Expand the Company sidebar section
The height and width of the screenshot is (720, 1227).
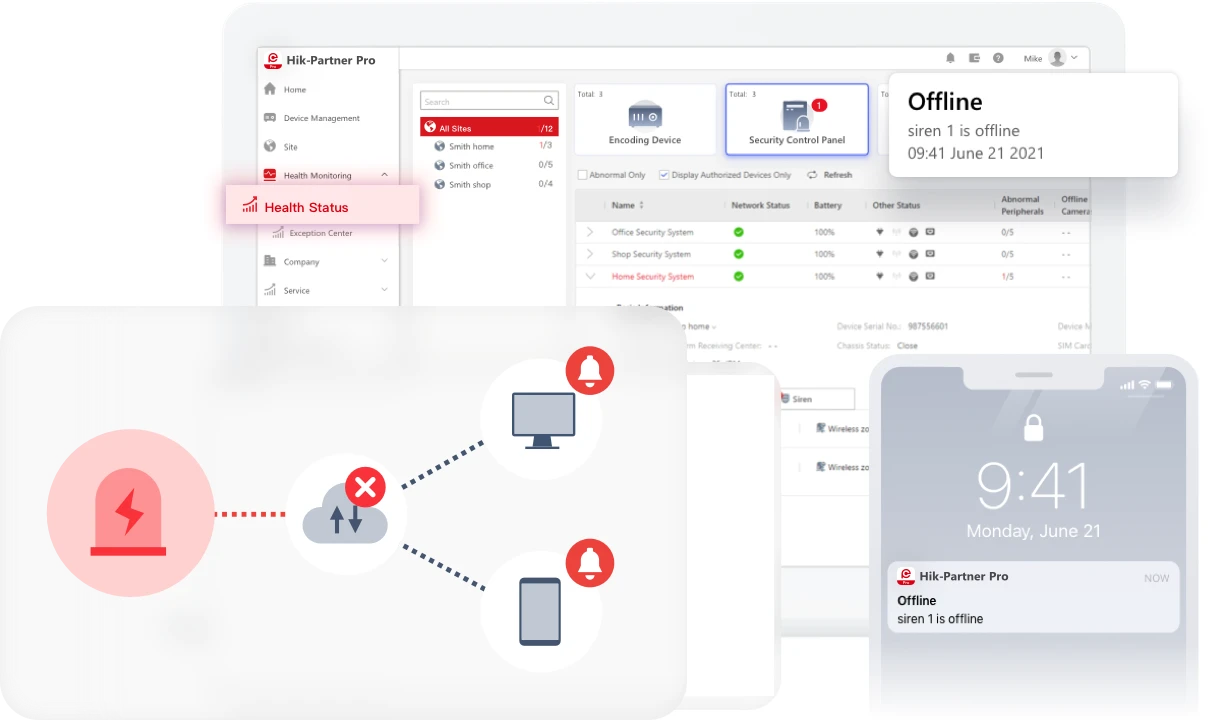pyautogui.click(x=384, y=262)
